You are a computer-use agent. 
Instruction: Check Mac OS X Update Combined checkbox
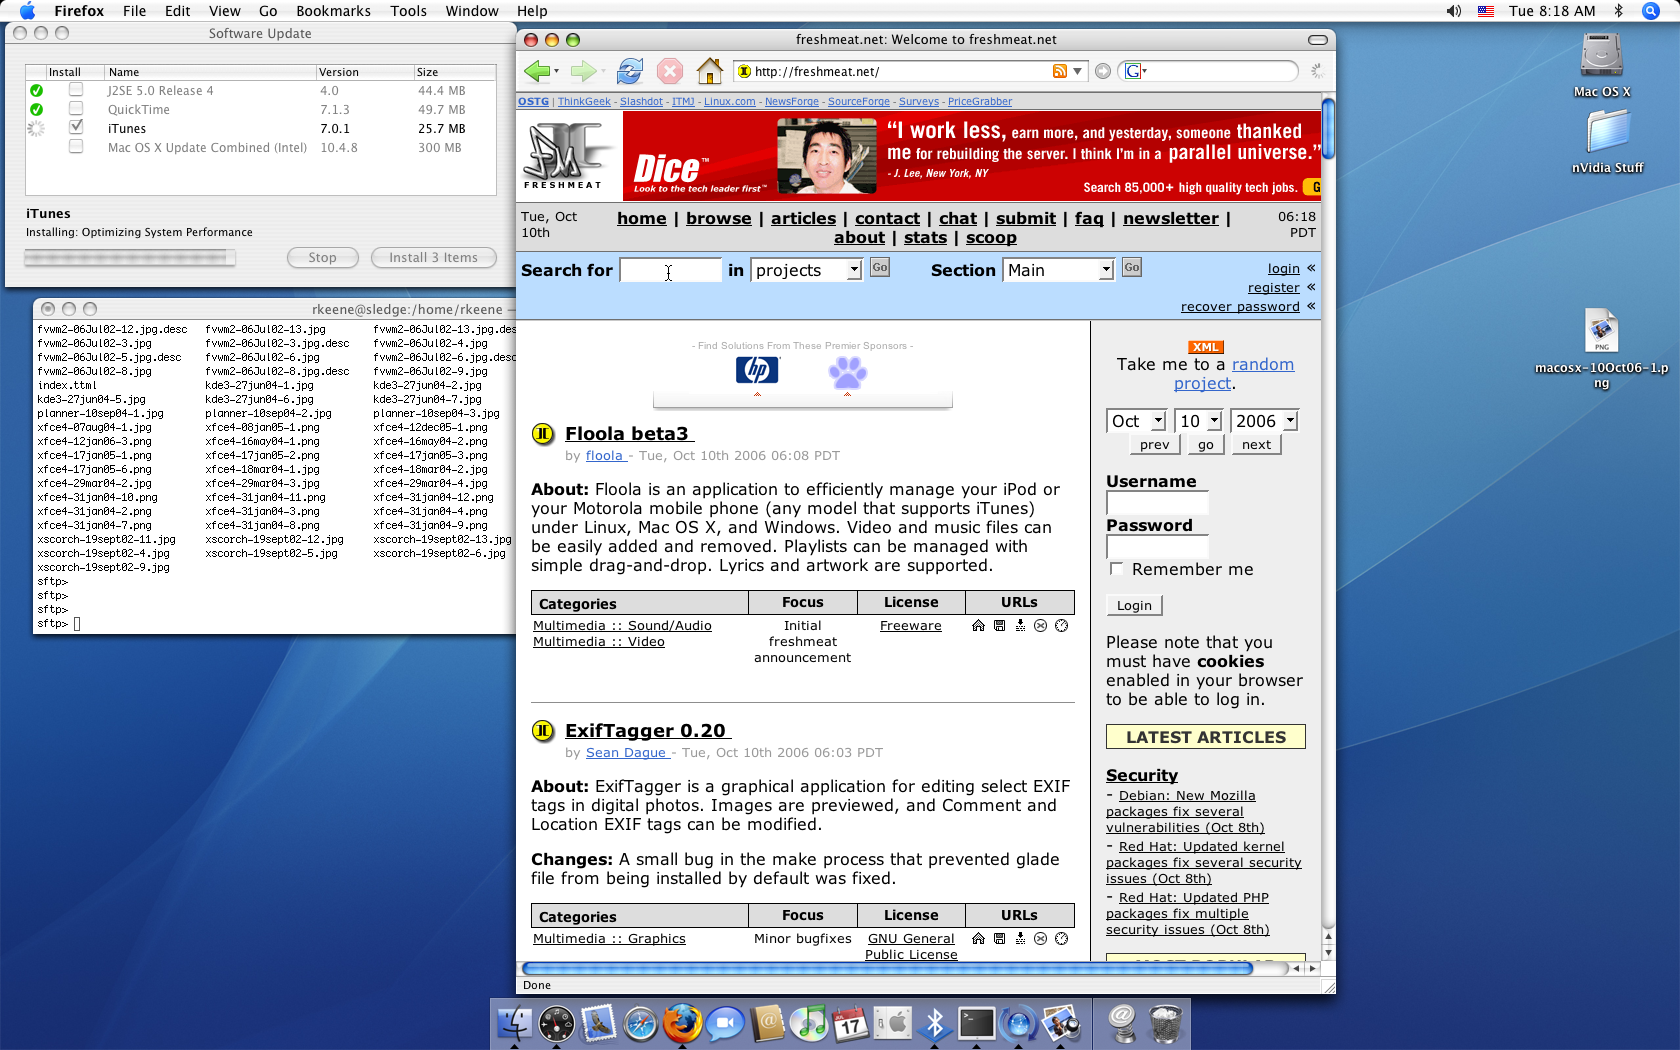76,147
